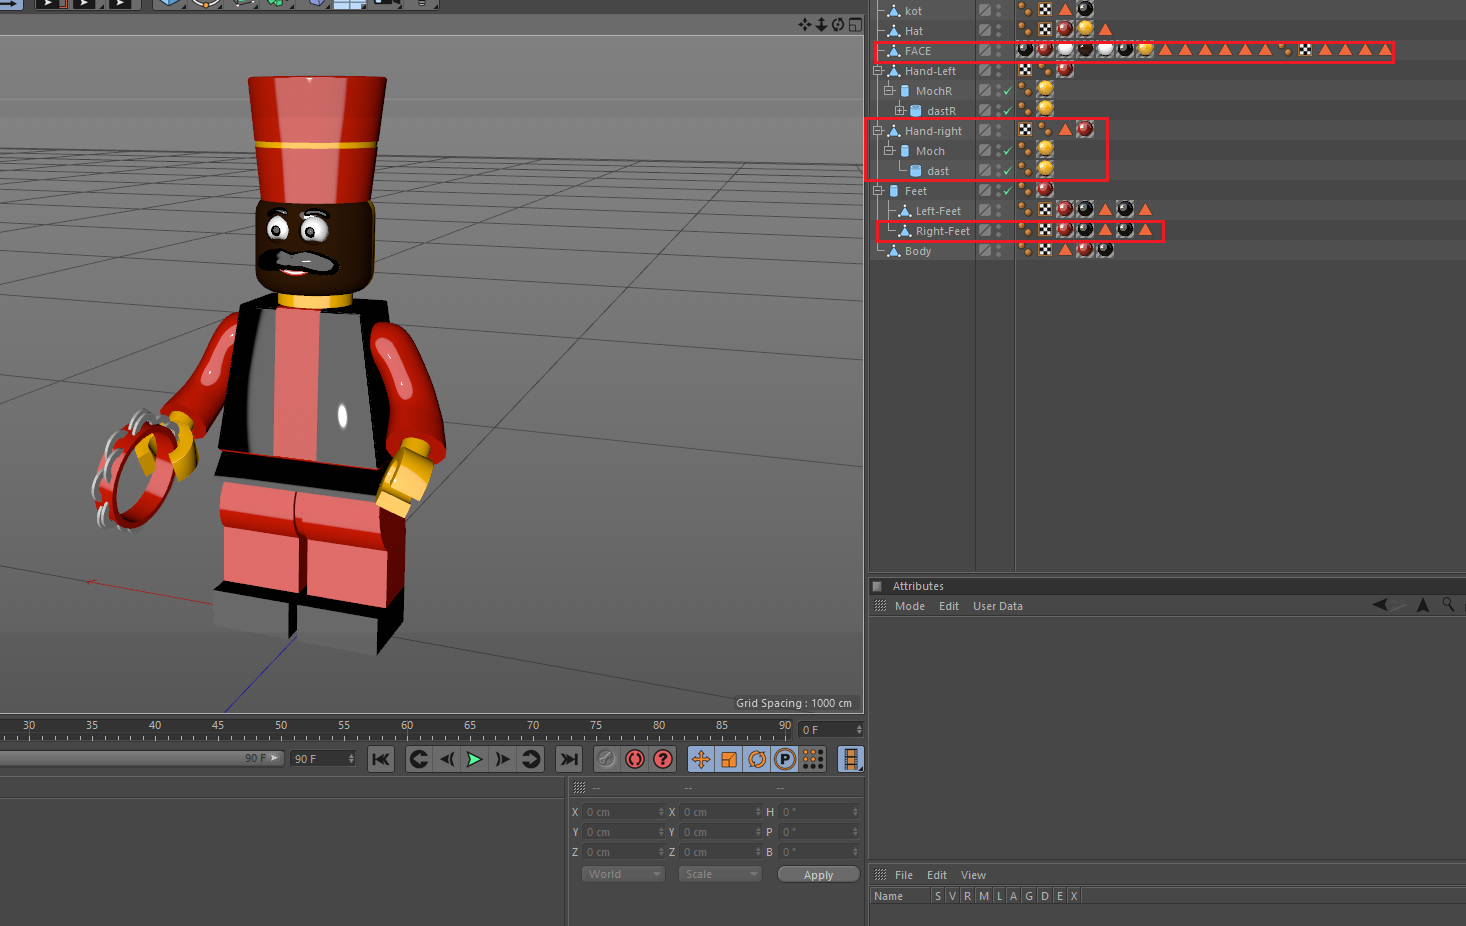The height and width of the screenshot is (926, 1466).
Task: Click the Name column header
Action: point(888,896)
